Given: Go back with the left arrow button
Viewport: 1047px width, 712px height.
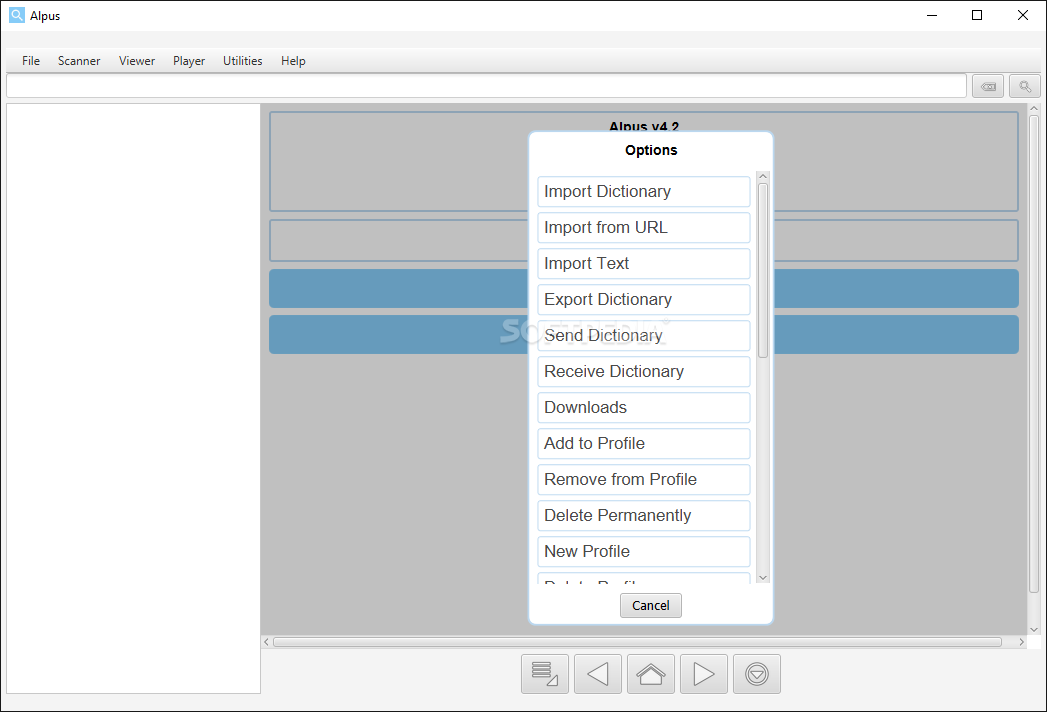Looking at the screenshot, I should click(x=598, y=674).
